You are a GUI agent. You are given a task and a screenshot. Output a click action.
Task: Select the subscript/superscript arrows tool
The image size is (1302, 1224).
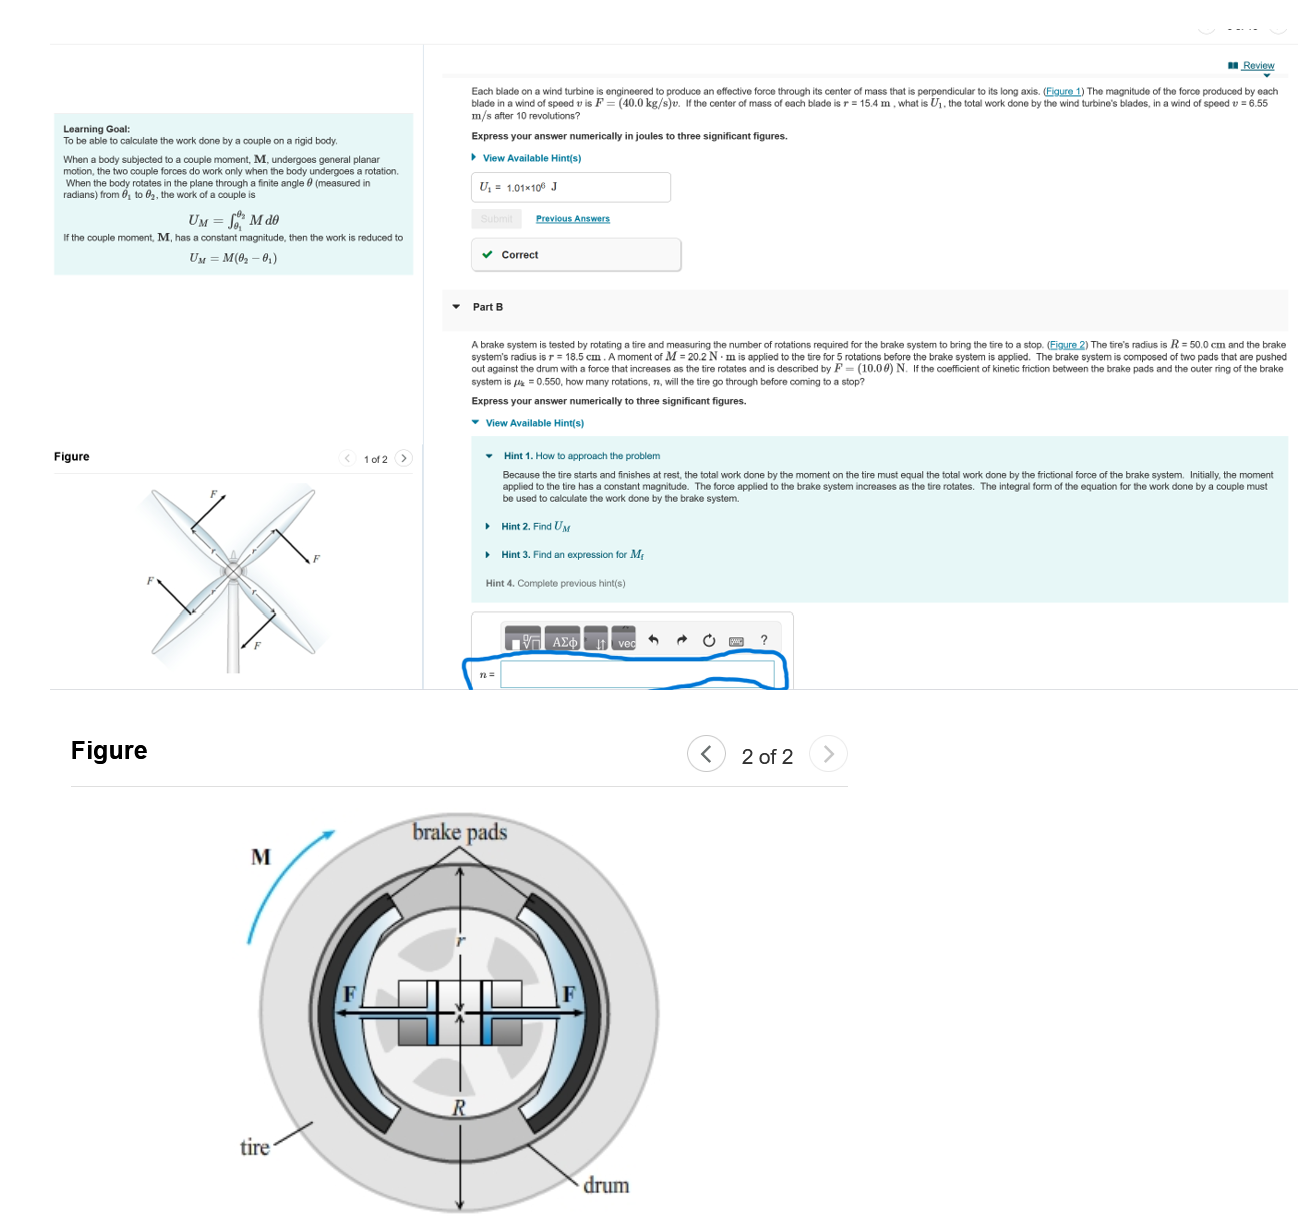coord(596,640)
